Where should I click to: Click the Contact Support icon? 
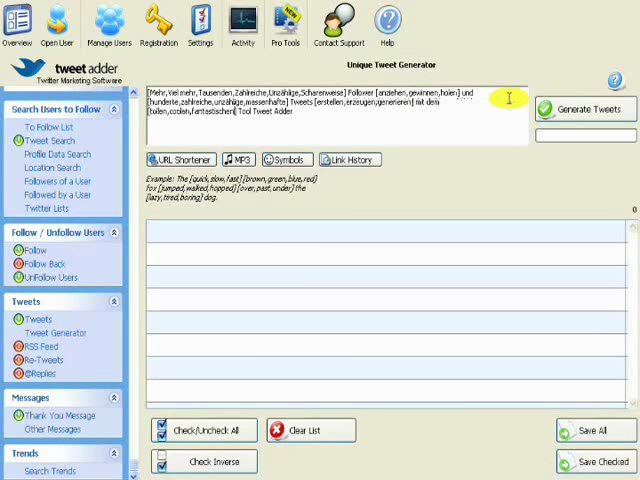(339, 26)
